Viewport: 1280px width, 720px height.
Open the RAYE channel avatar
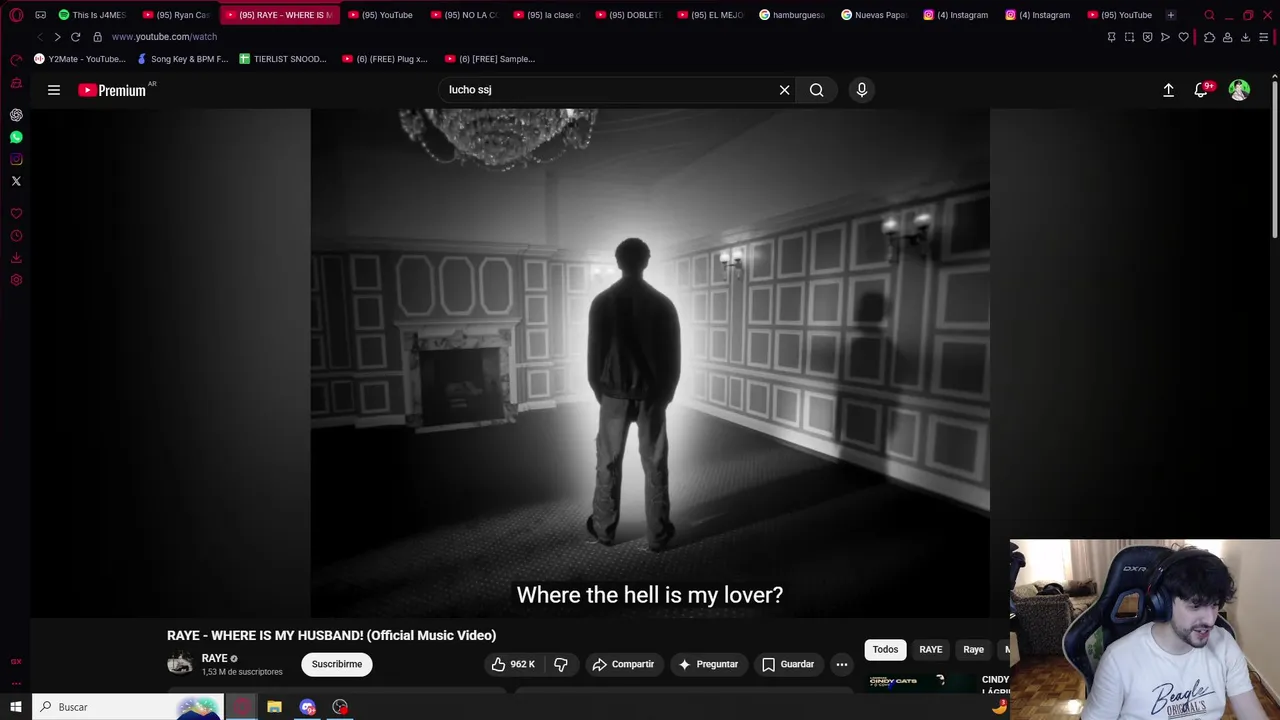[180, 663]
